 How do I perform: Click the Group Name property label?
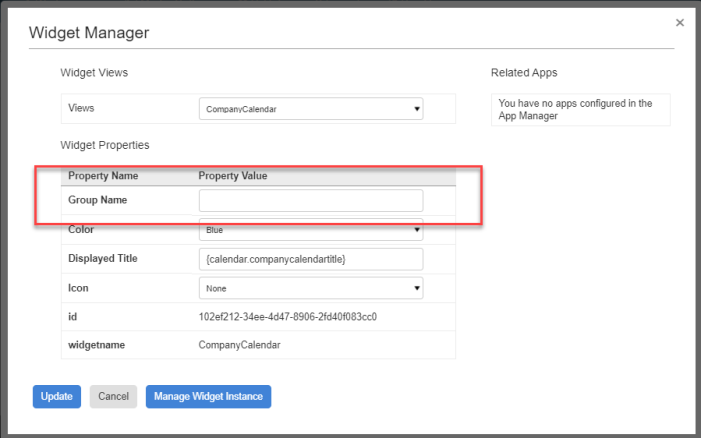coord(98,200)
